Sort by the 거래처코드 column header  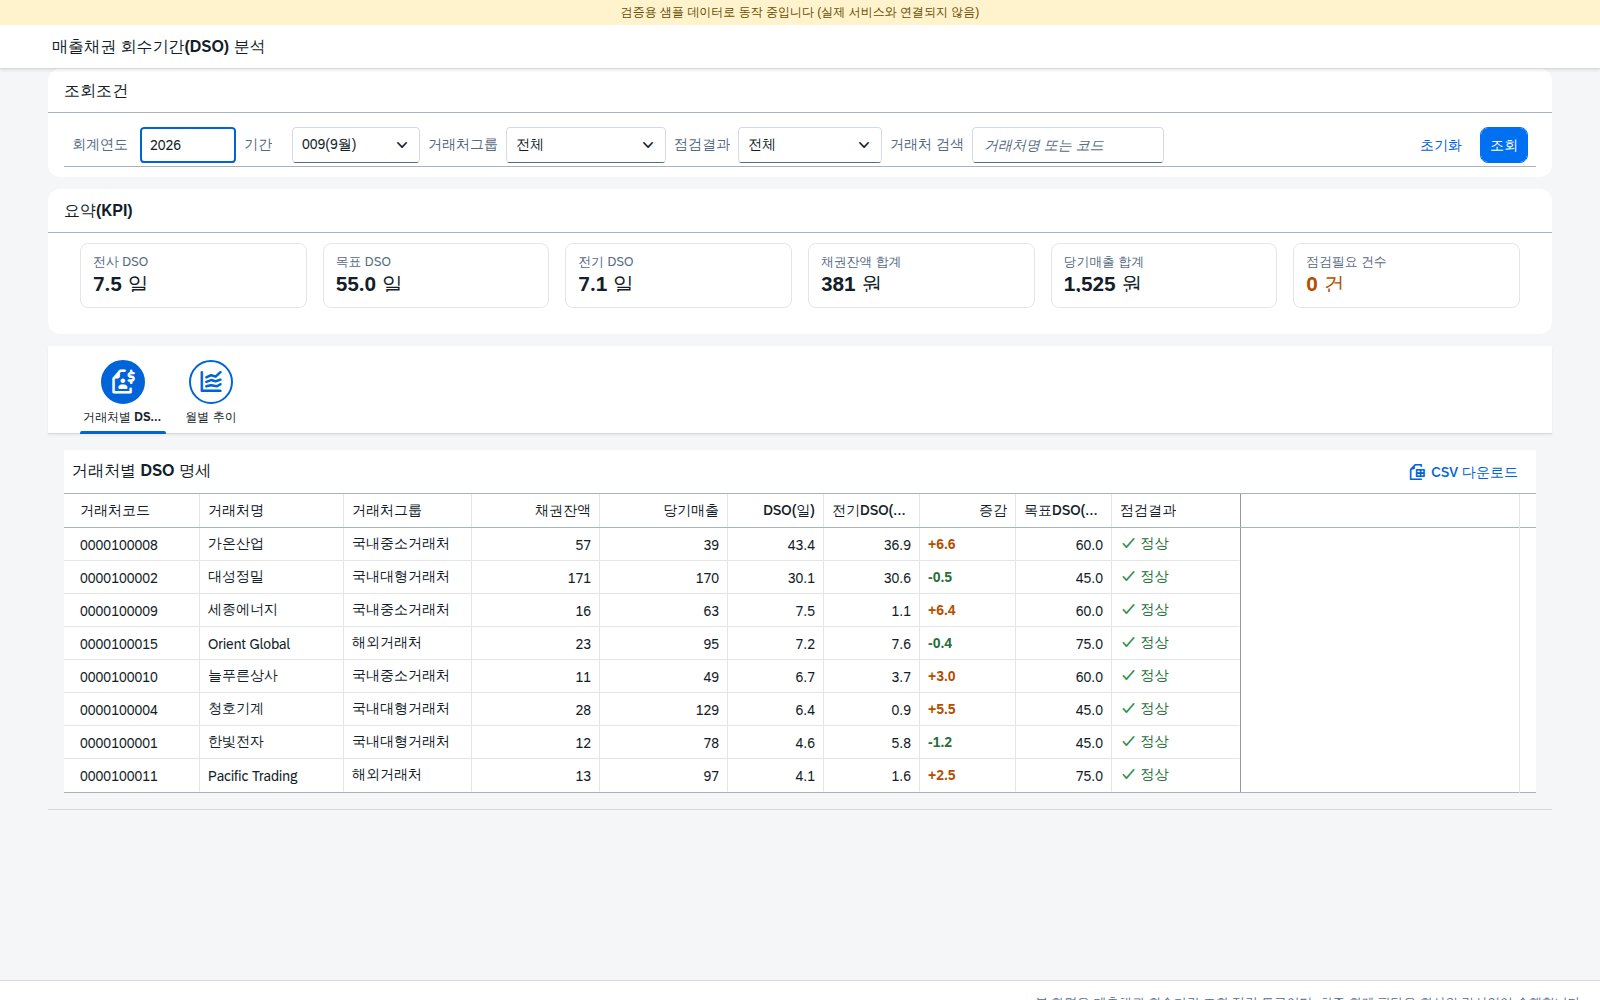[132, 511]
